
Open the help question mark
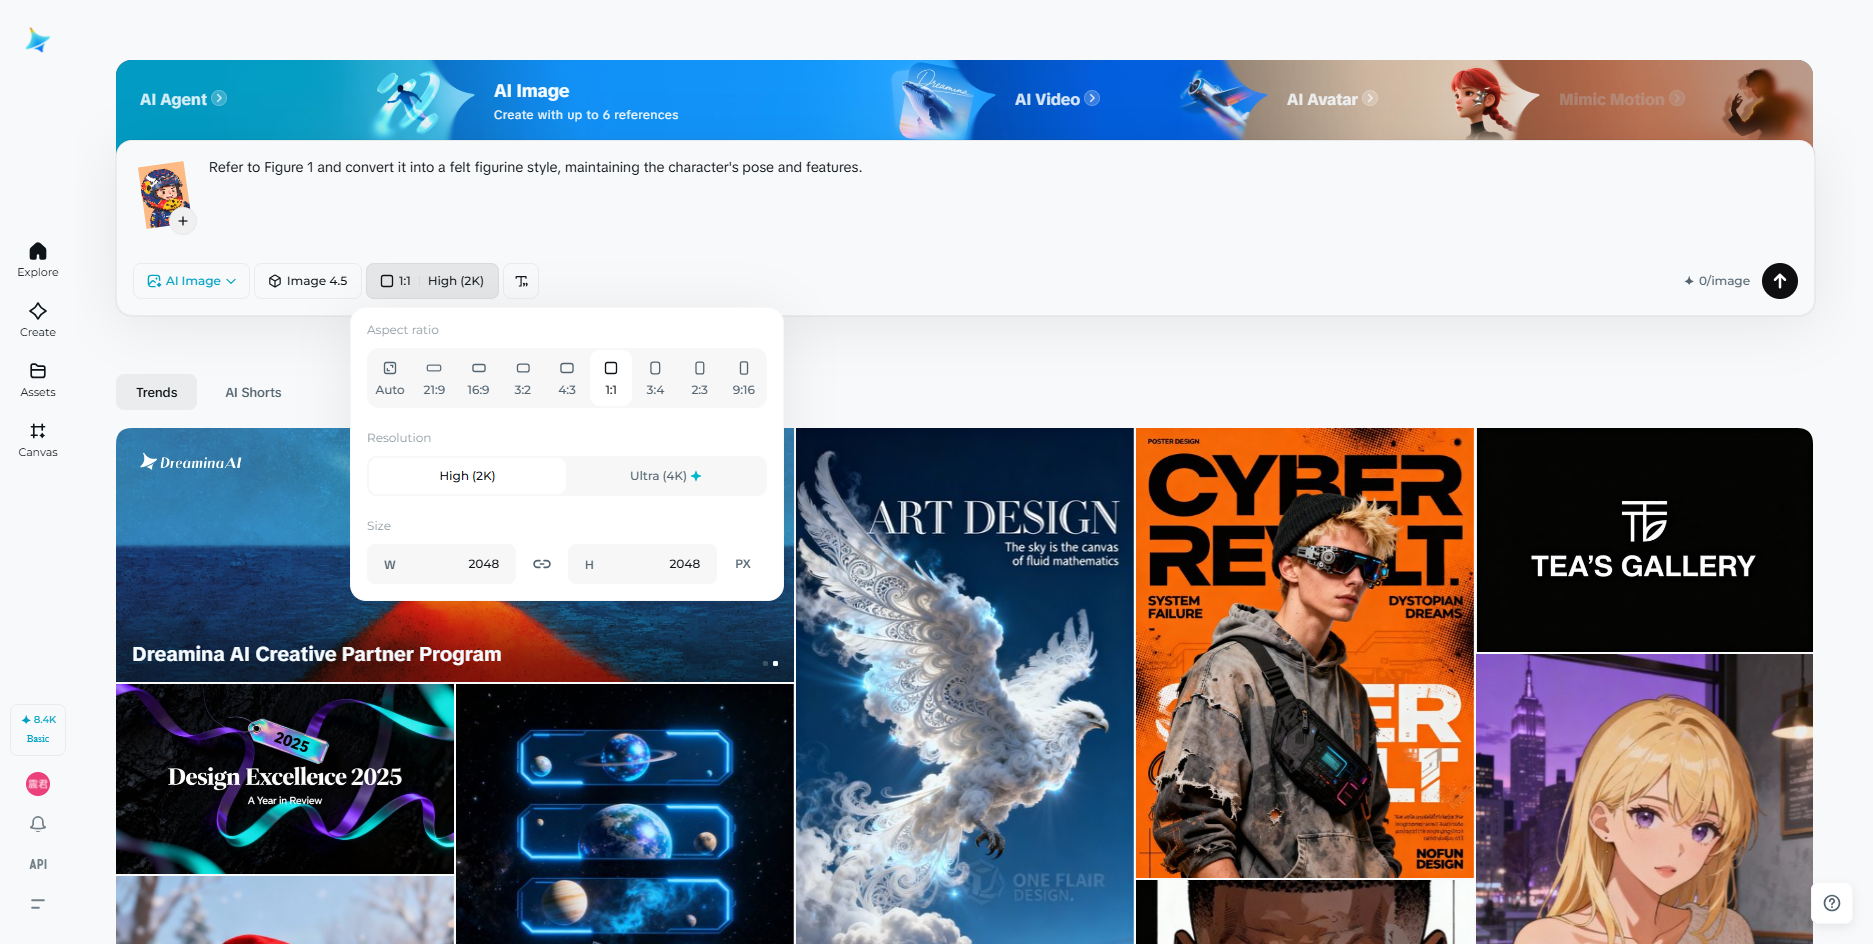point(1832,903)
